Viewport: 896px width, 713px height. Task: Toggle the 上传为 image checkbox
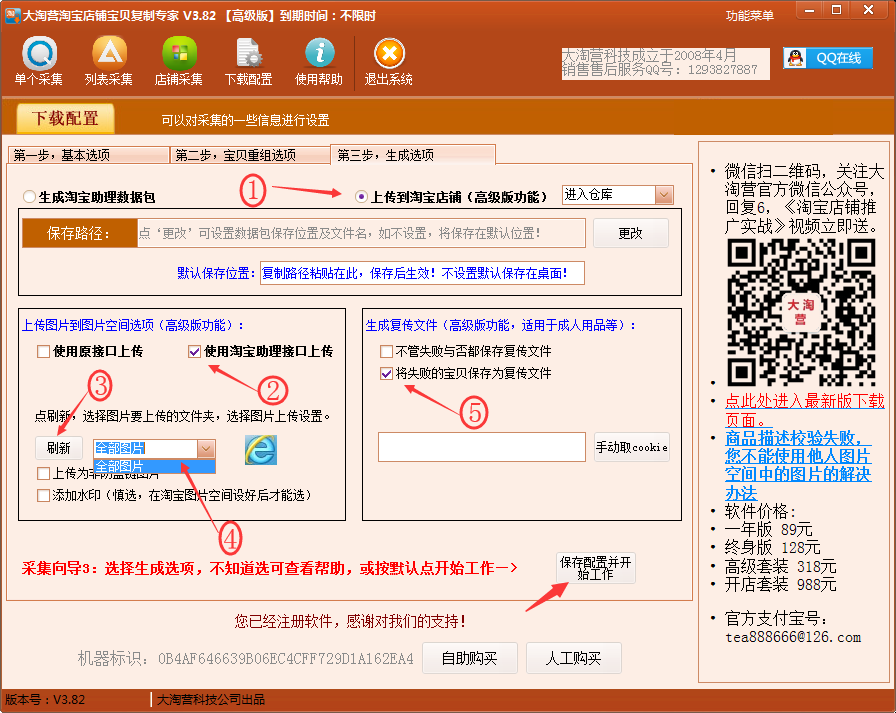[x=43, y=473]
